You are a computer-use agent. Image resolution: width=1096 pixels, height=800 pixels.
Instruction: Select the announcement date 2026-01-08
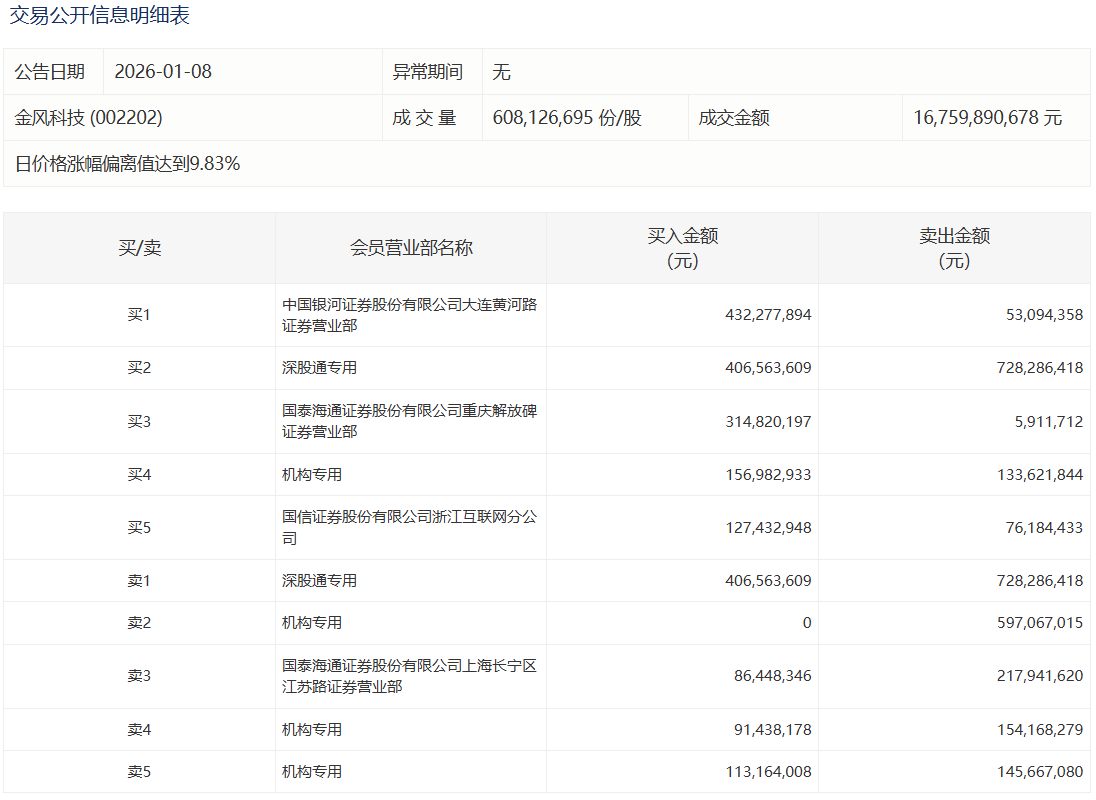point(163,72)
